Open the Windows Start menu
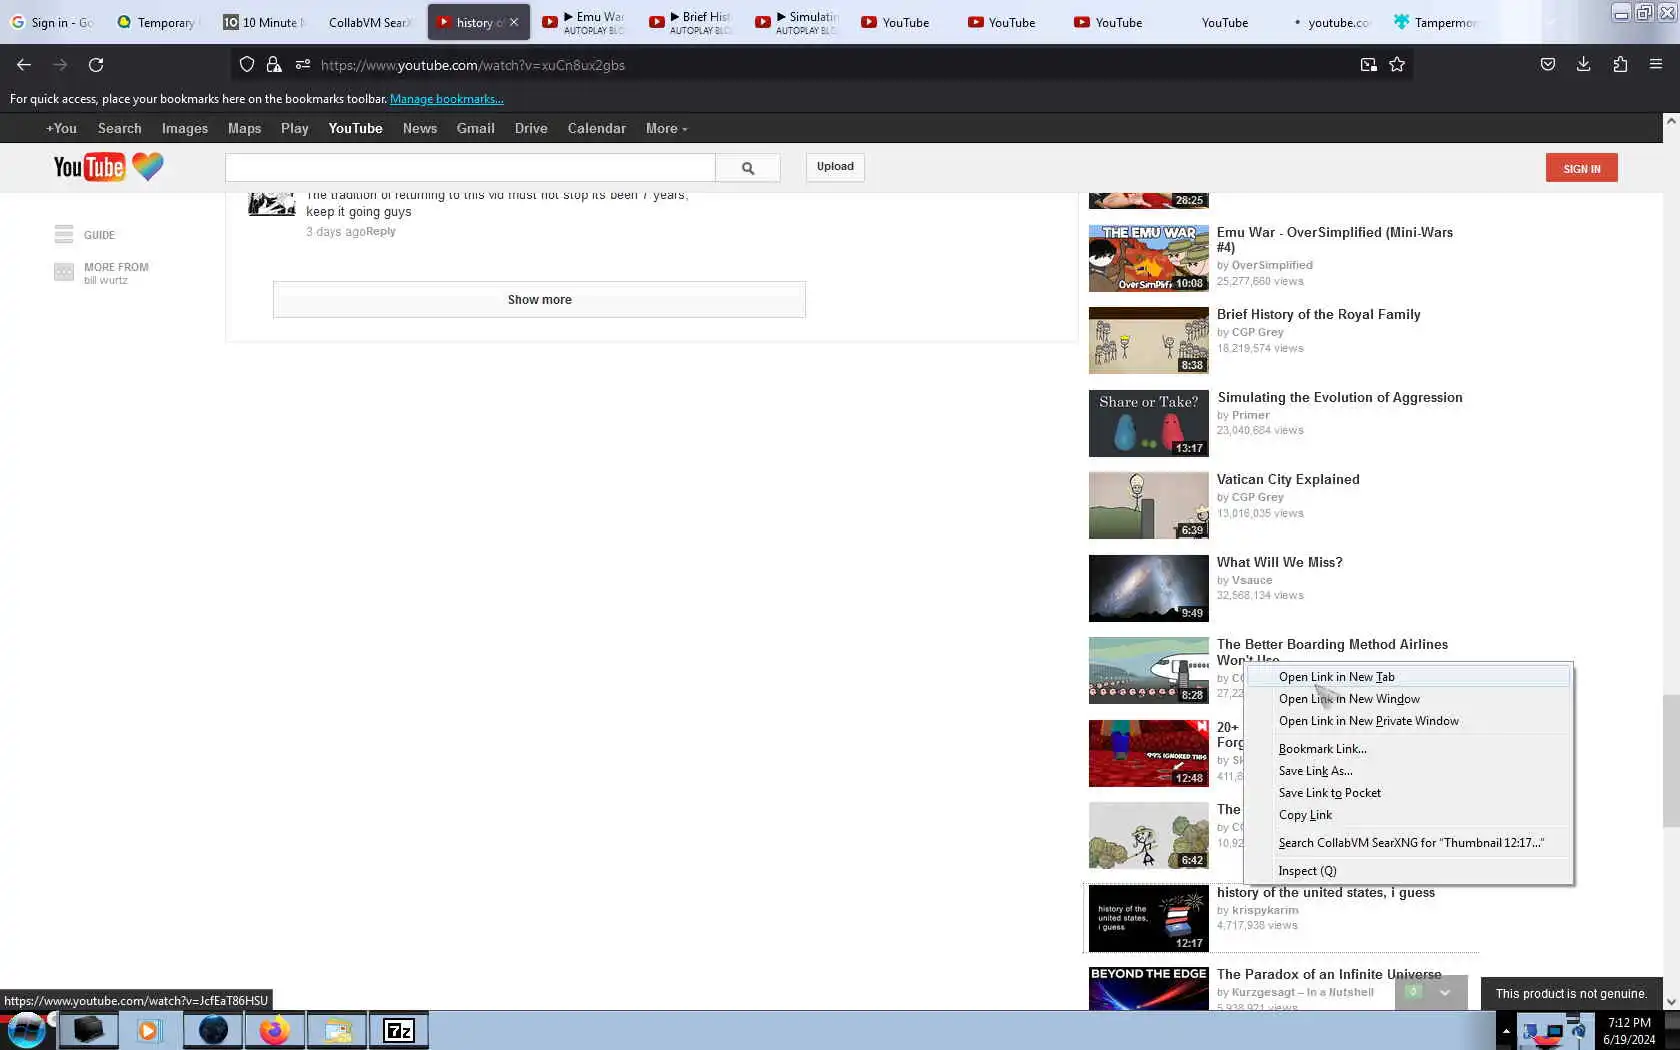The height and width of the screenshot is (1050, 1680). coord(27,1030)
